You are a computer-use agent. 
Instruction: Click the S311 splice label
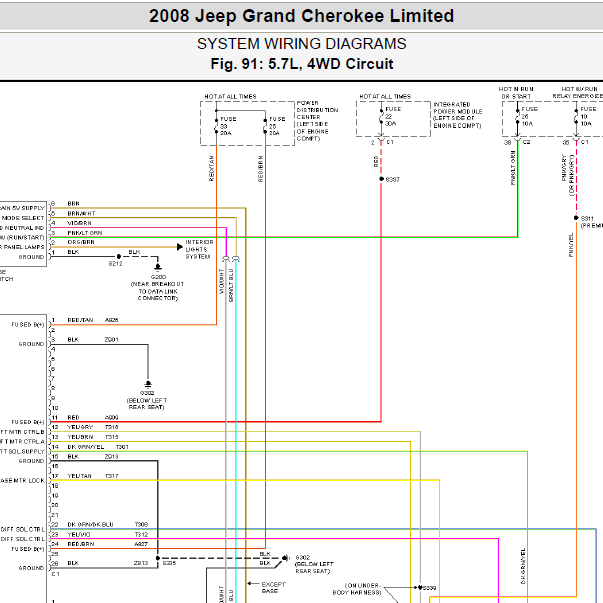587,218
